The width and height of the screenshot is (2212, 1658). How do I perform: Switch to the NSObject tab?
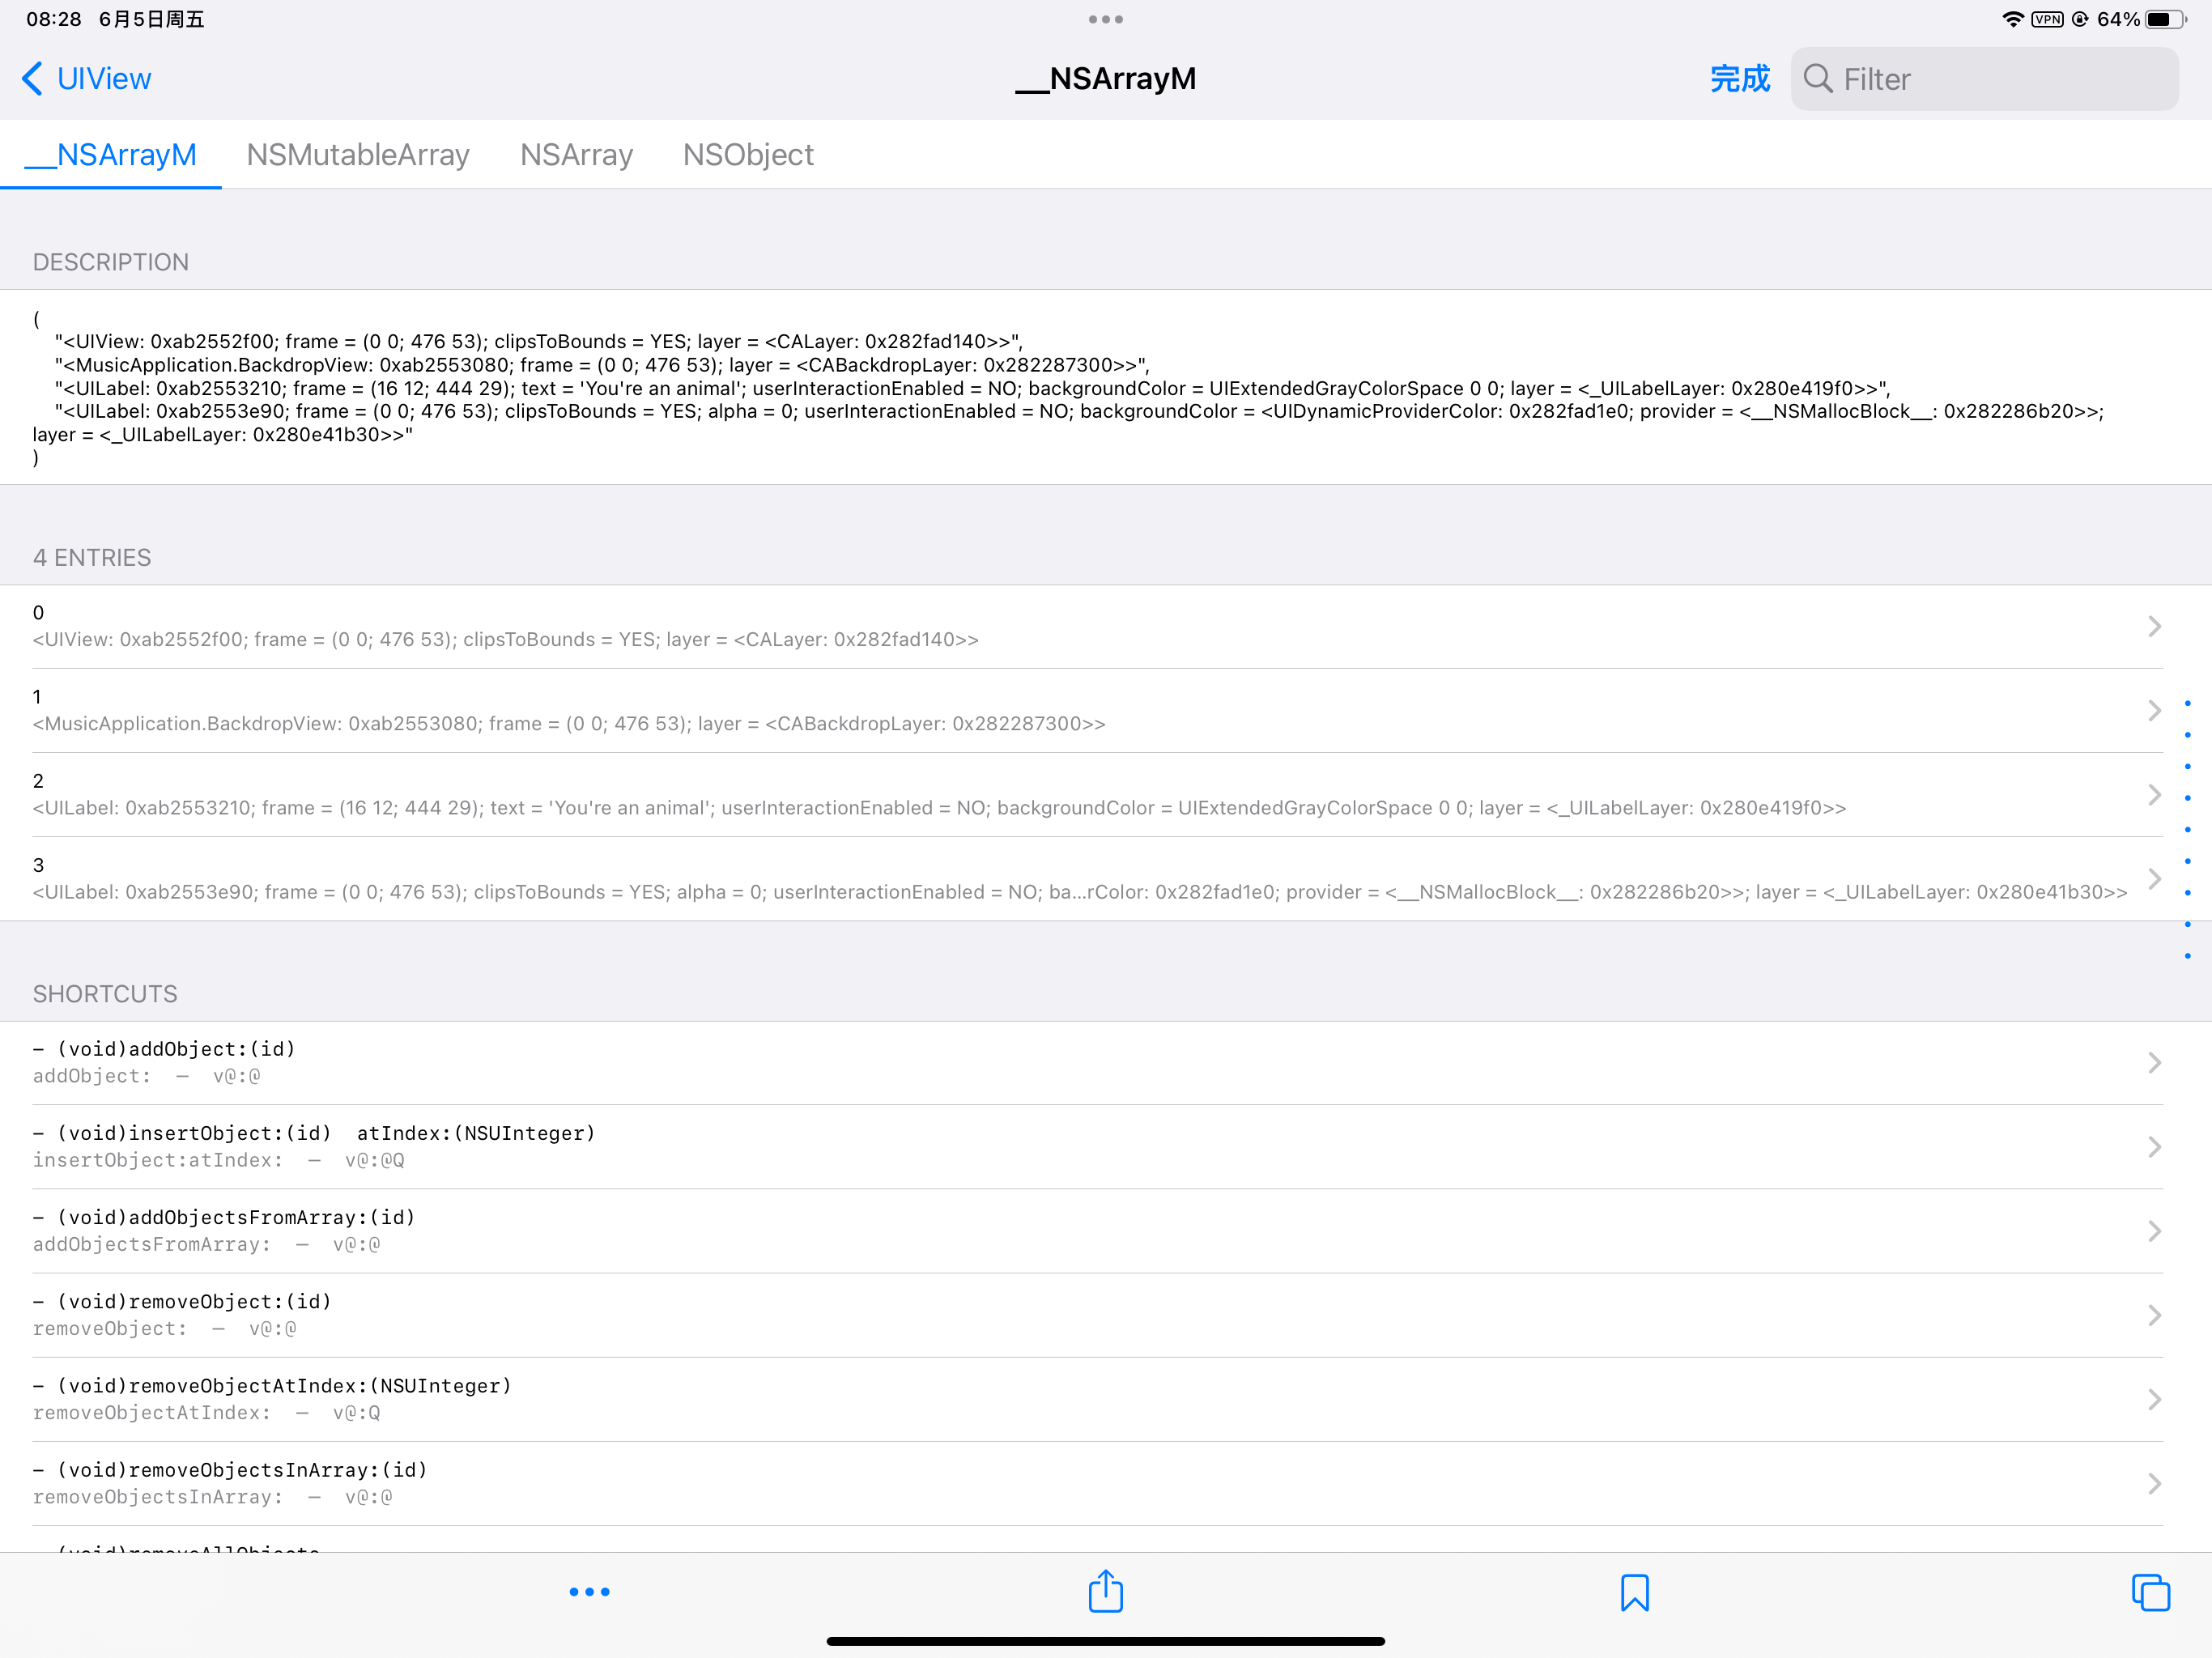click(x=748, y=155)
